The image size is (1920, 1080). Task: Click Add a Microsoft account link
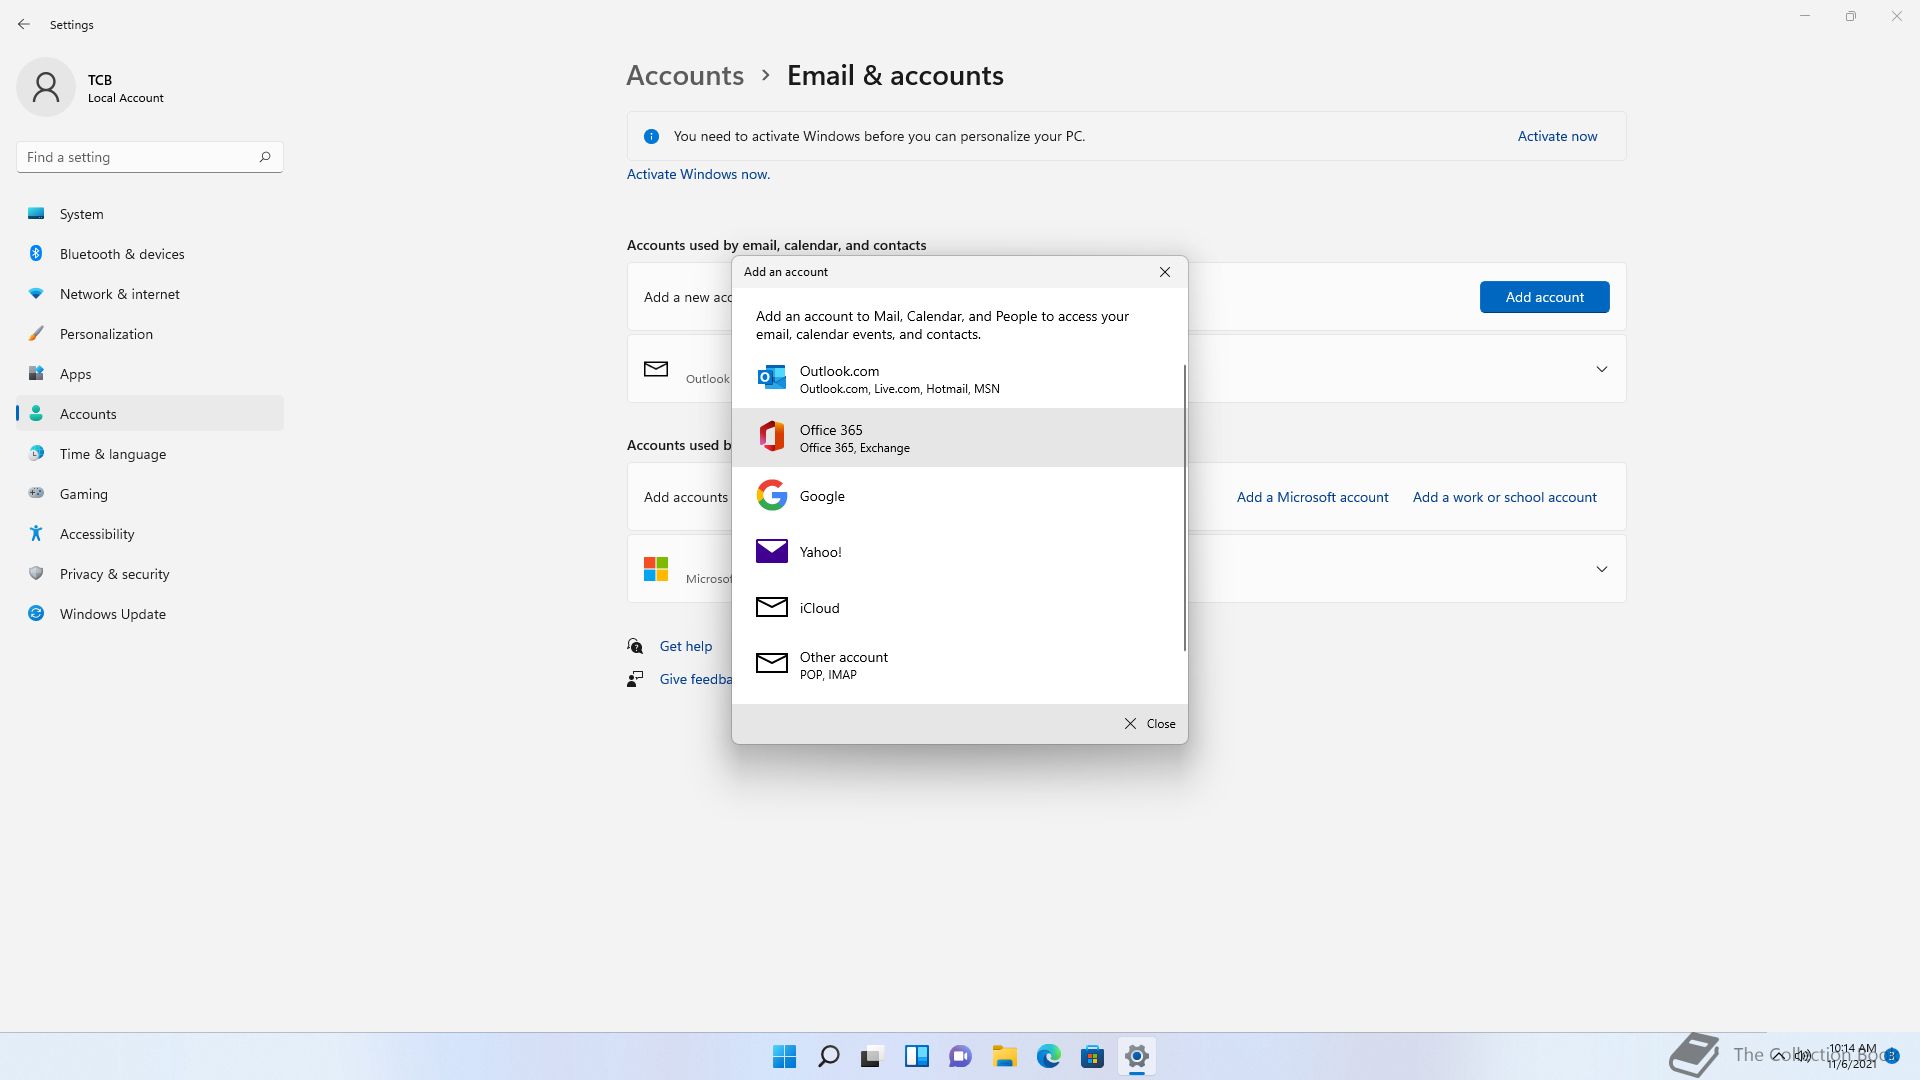click(1312, 497)
